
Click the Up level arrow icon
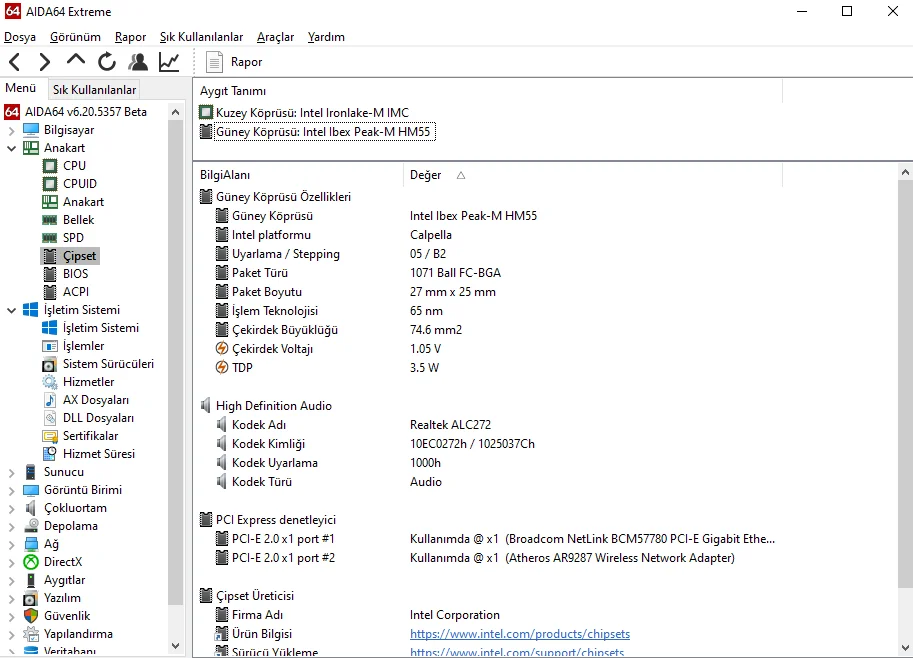click(76, 61)
